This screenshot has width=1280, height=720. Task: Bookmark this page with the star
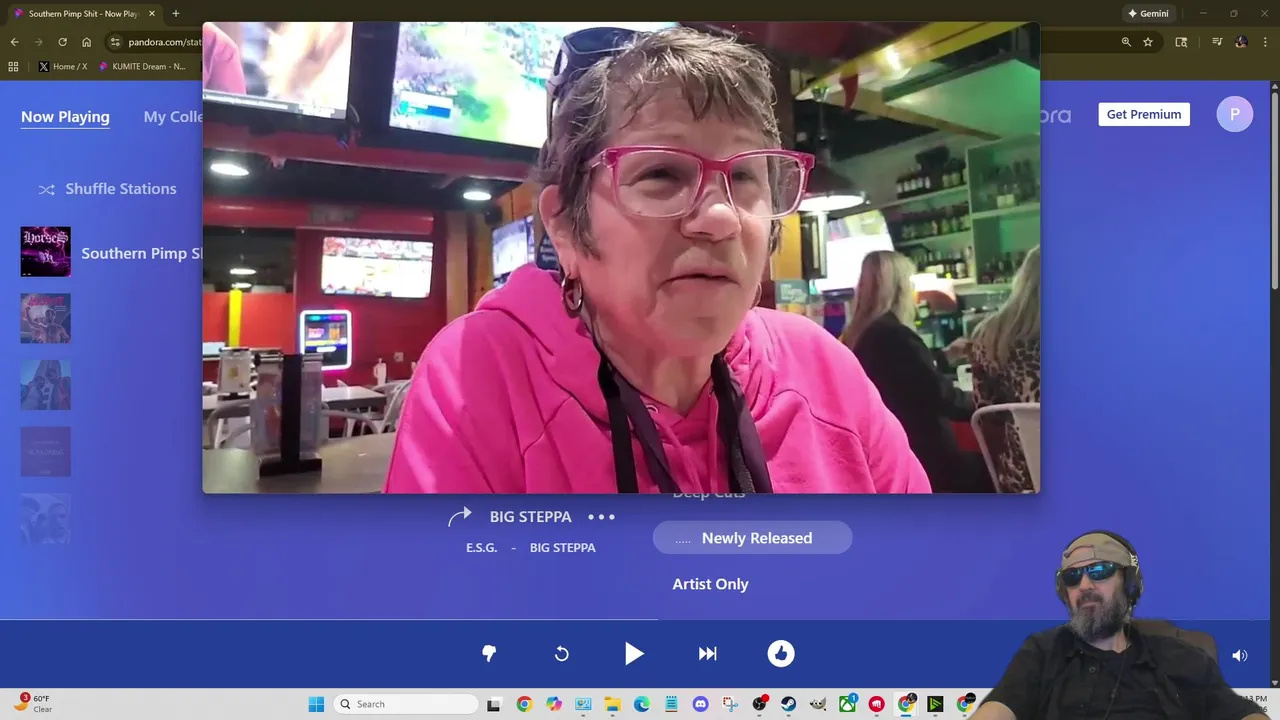click(1148, 42)
